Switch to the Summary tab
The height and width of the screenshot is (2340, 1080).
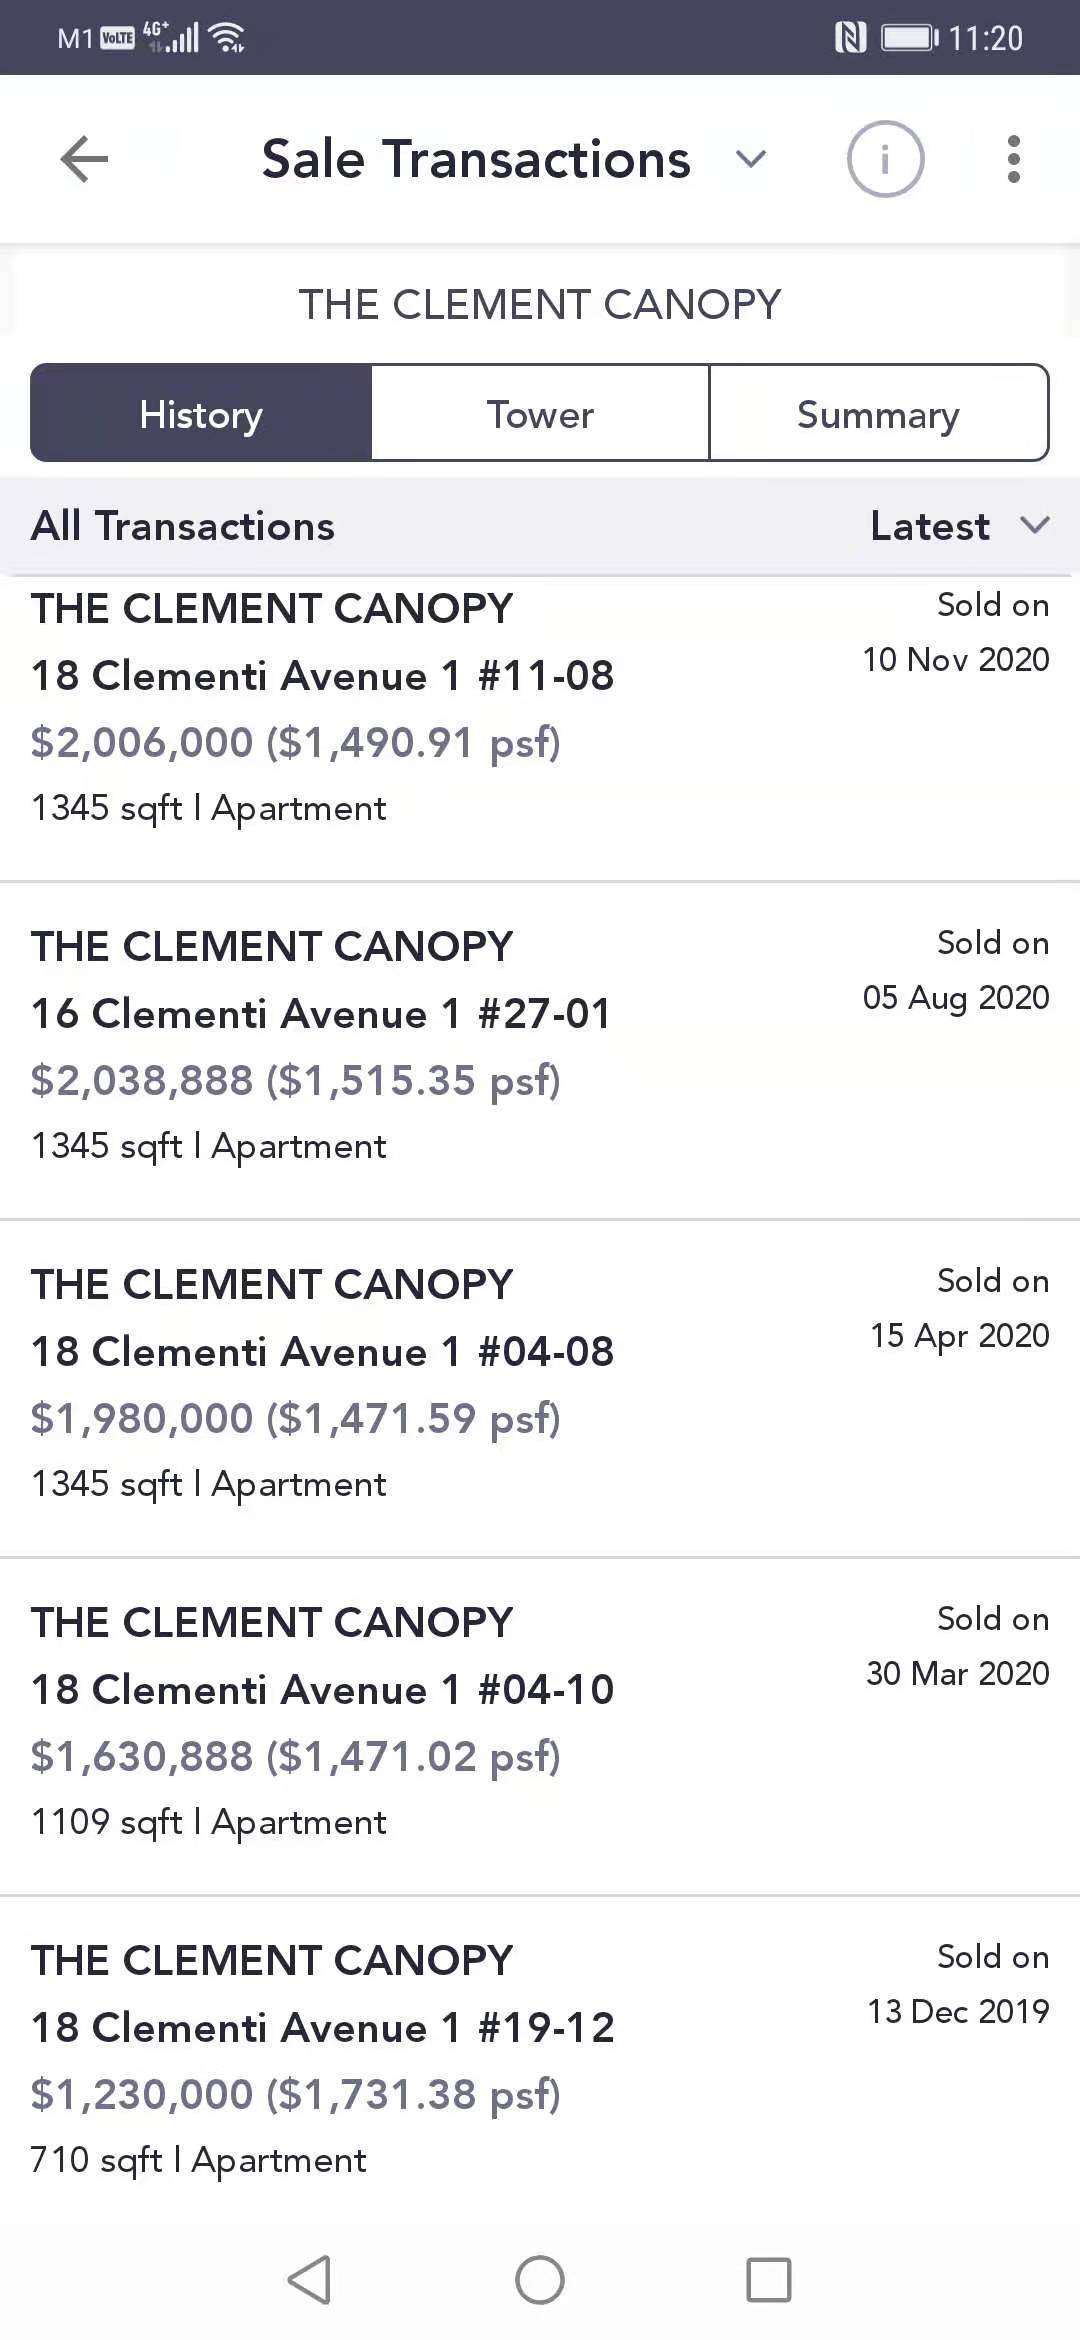click(x=878, y=413)
